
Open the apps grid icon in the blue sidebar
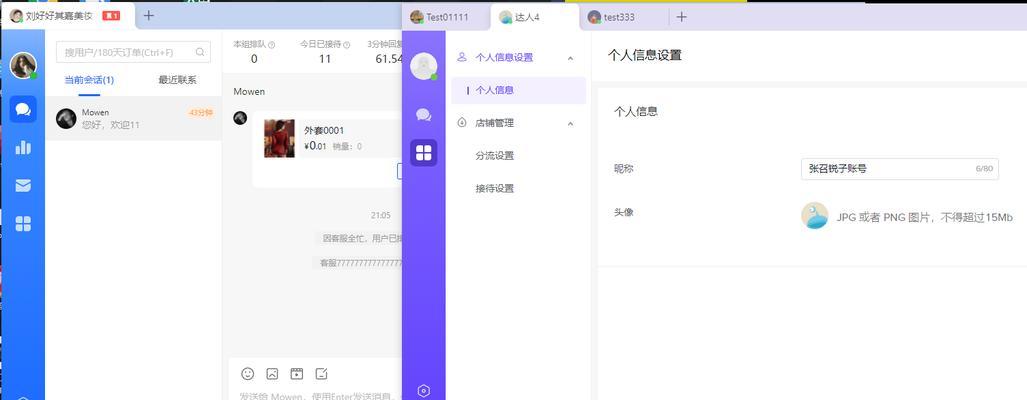[x=23, y=224]
